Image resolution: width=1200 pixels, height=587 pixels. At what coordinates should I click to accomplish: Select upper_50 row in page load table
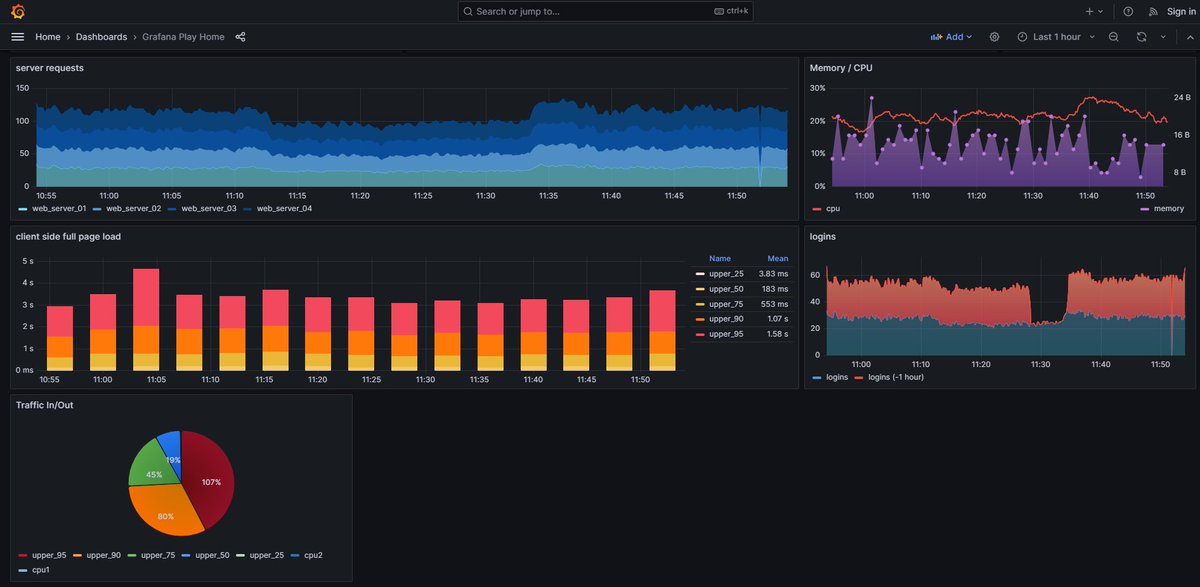click(x=742, y=288)
